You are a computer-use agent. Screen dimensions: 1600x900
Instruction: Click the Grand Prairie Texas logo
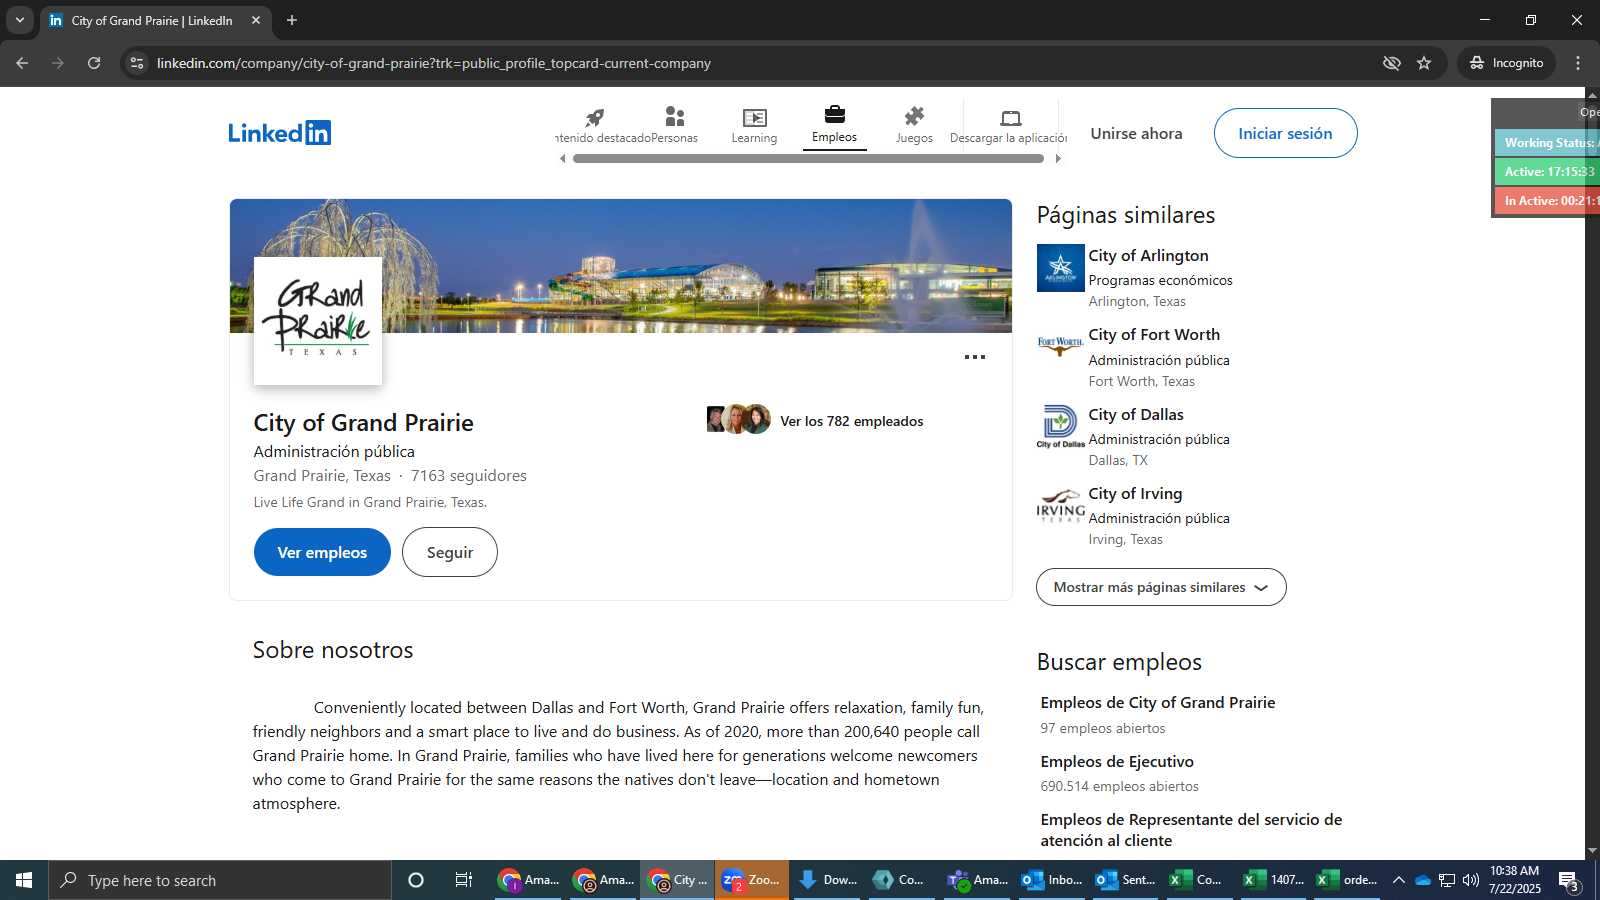click(318, 321)
